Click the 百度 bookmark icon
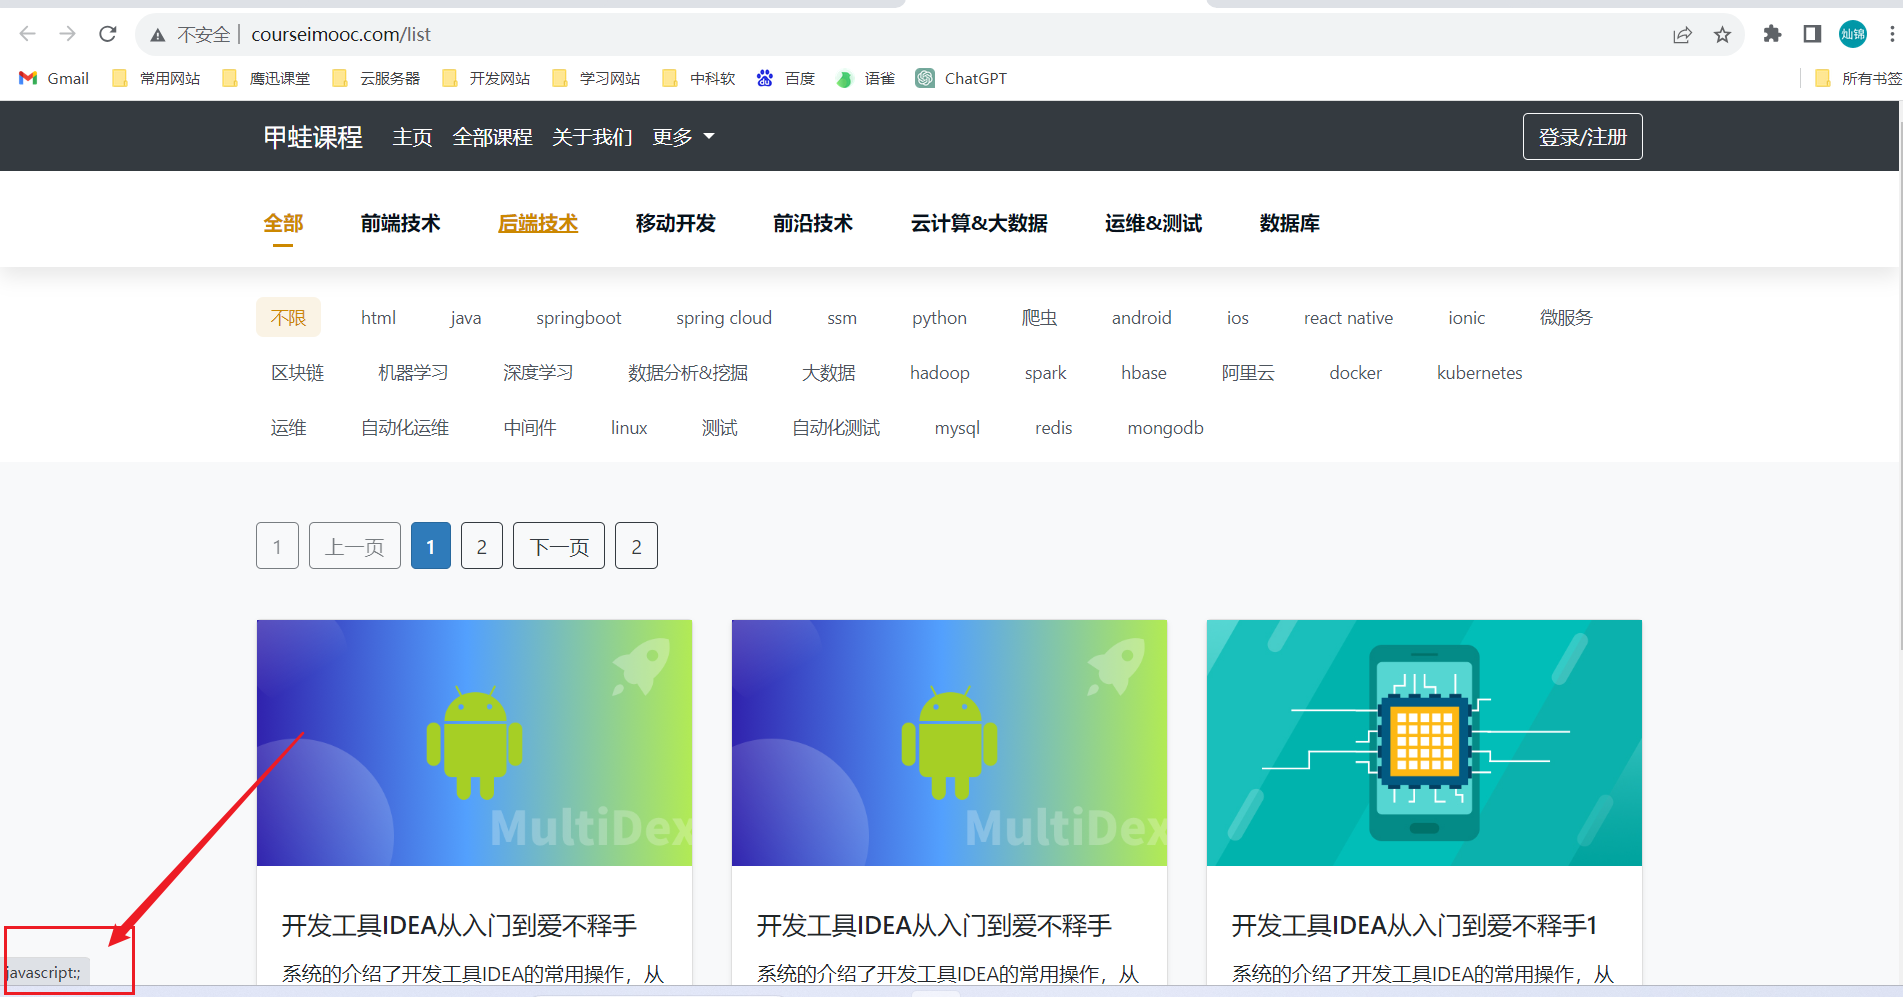Screen dimensions: 1903x997 (x=765, y=78)
